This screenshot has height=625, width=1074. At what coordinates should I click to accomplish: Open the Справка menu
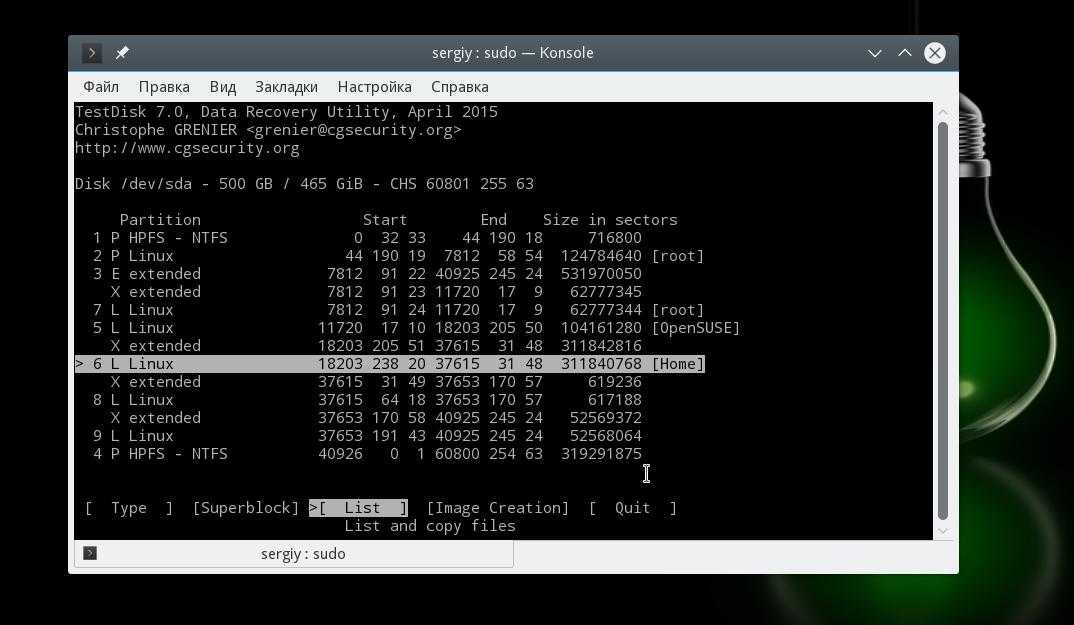(460, 87)
